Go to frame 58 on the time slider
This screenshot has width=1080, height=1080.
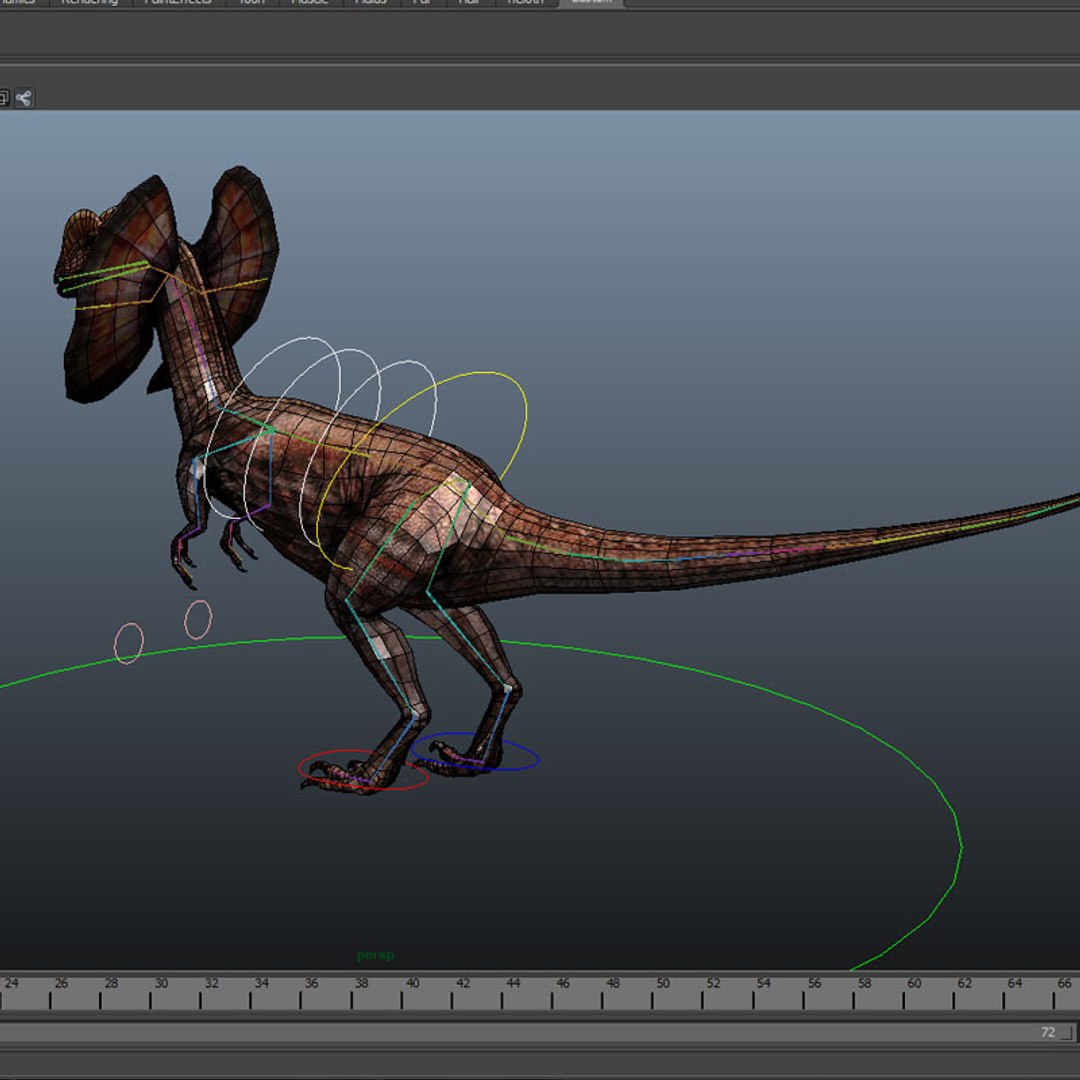864,984
